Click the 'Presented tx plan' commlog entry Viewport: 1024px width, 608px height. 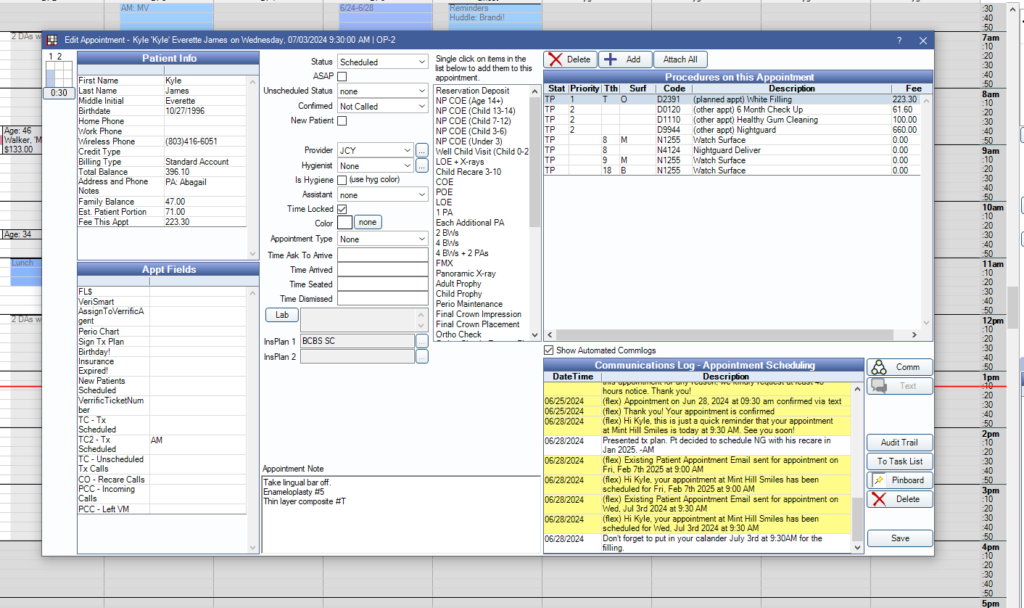coord(697,445)
